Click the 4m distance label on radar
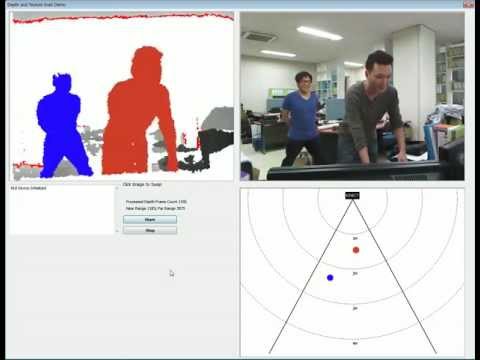The width and height of the screenshot is (480, 360). (355, 343)
